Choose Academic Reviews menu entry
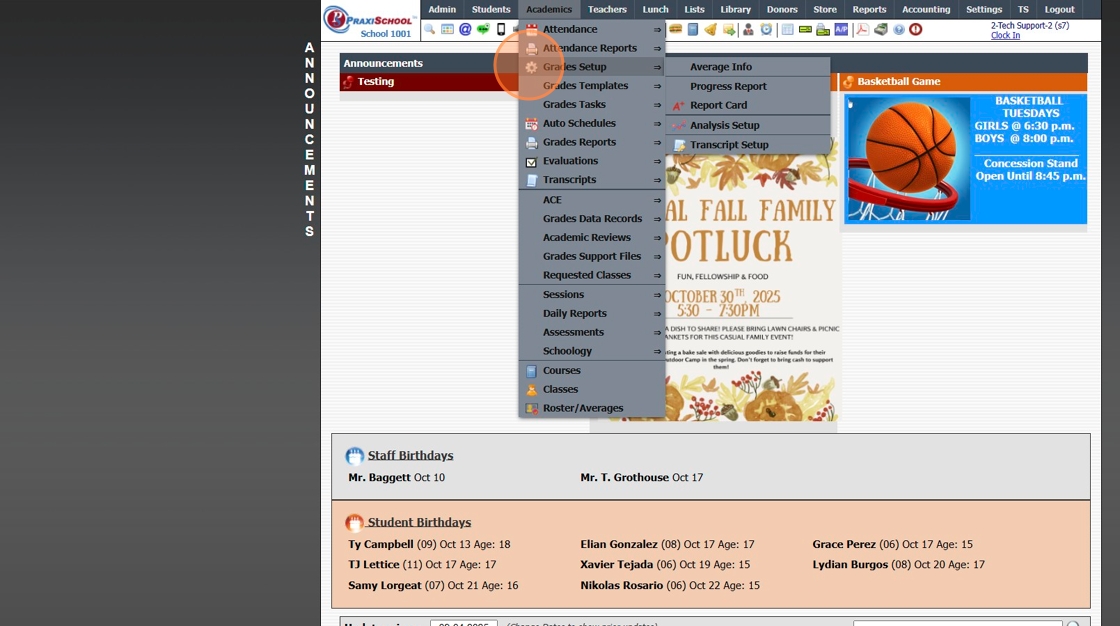Viewport: 1120px width, 626px height. coord(586,237)
